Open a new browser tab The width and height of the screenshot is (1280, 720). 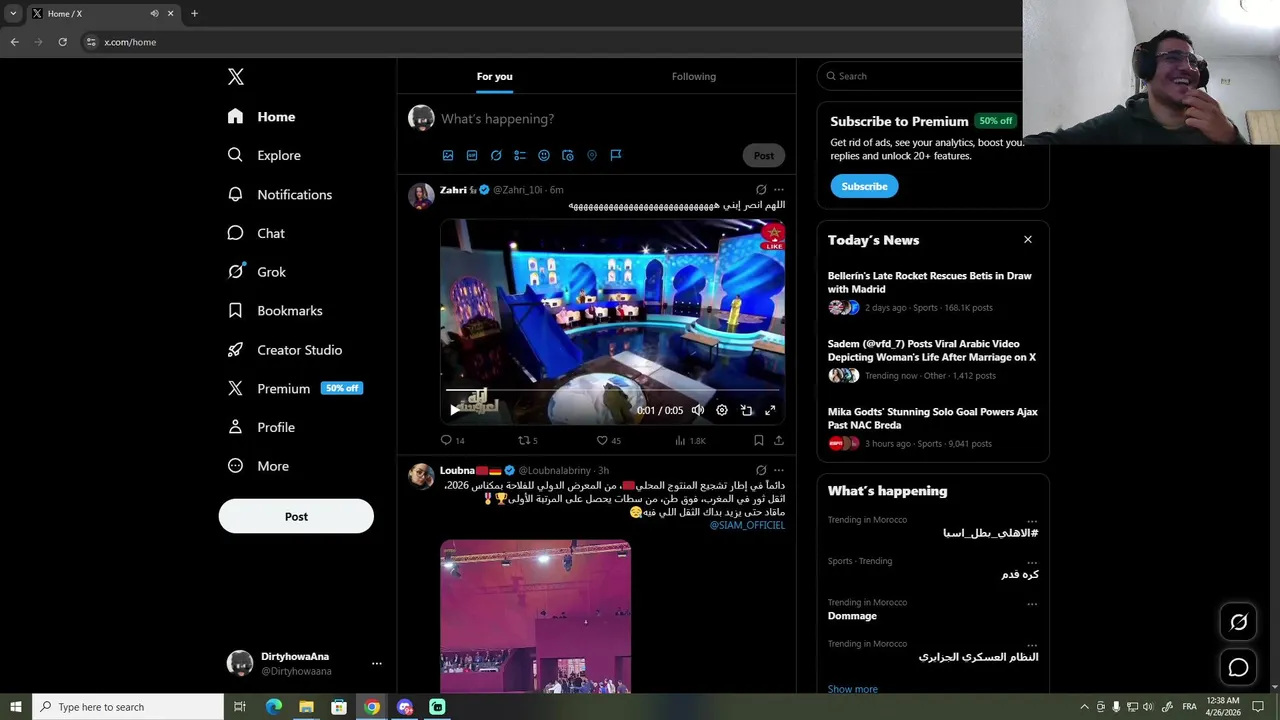[x=194, y=13]
